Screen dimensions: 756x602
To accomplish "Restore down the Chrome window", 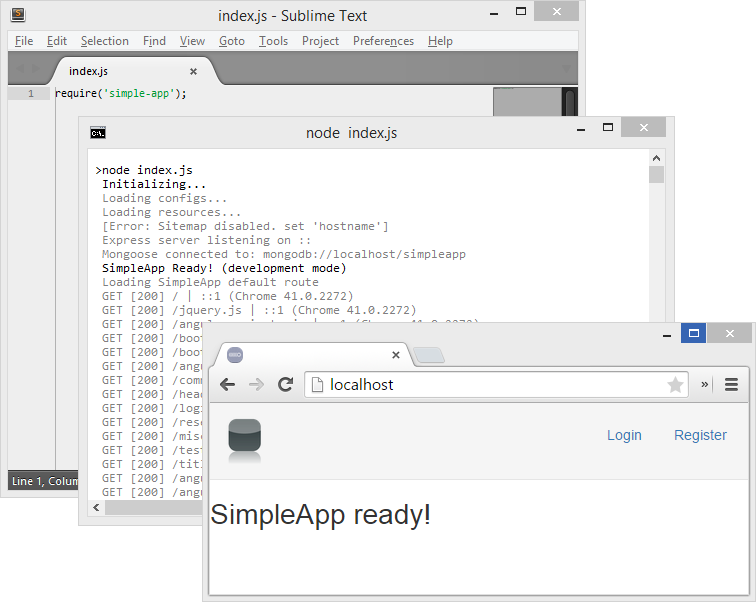I will point(693,333).
